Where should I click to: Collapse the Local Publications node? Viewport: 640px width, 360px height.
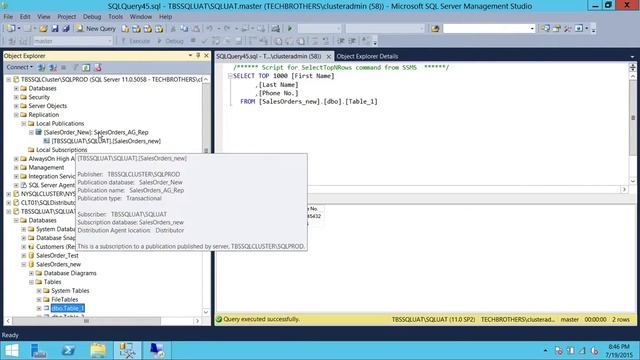tap(24, 123)
